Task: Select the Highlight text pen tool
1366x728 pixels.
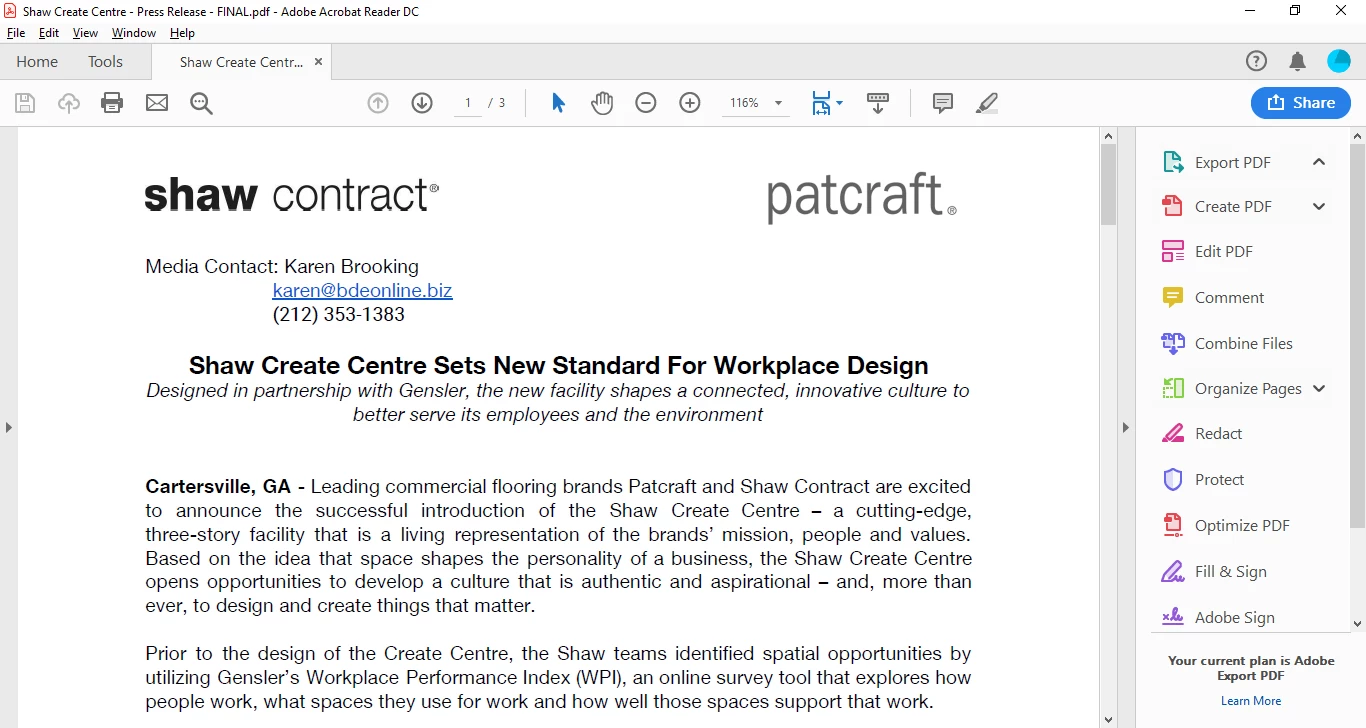Action: coord(987,103)
